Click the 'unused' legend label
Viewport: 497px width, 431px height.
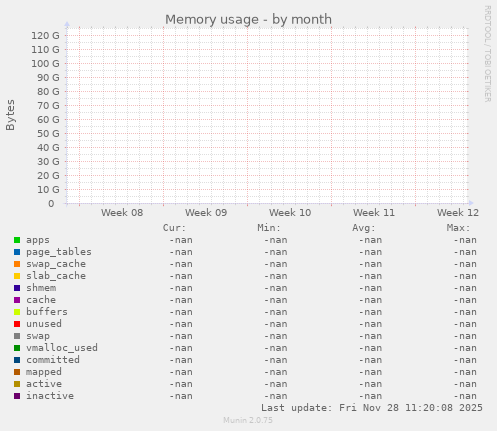coord(44,324)
